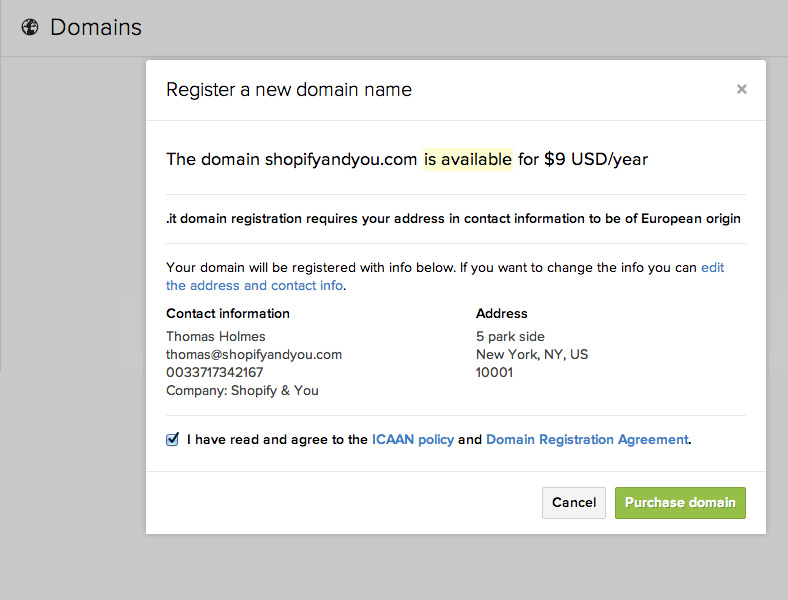Click the shopifyandyou.com domain name text
Viewport: 788px width, 600px height.
pyautogui.click(x=341, y=159)
